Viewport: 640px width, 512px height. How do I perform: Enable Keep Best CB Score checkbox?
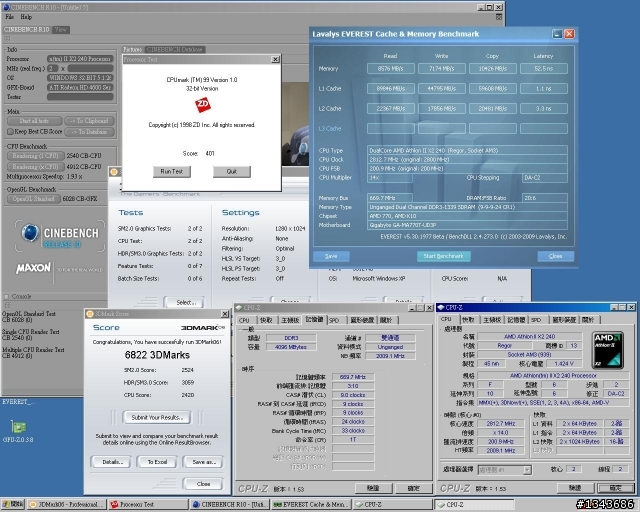coord(11,131)
